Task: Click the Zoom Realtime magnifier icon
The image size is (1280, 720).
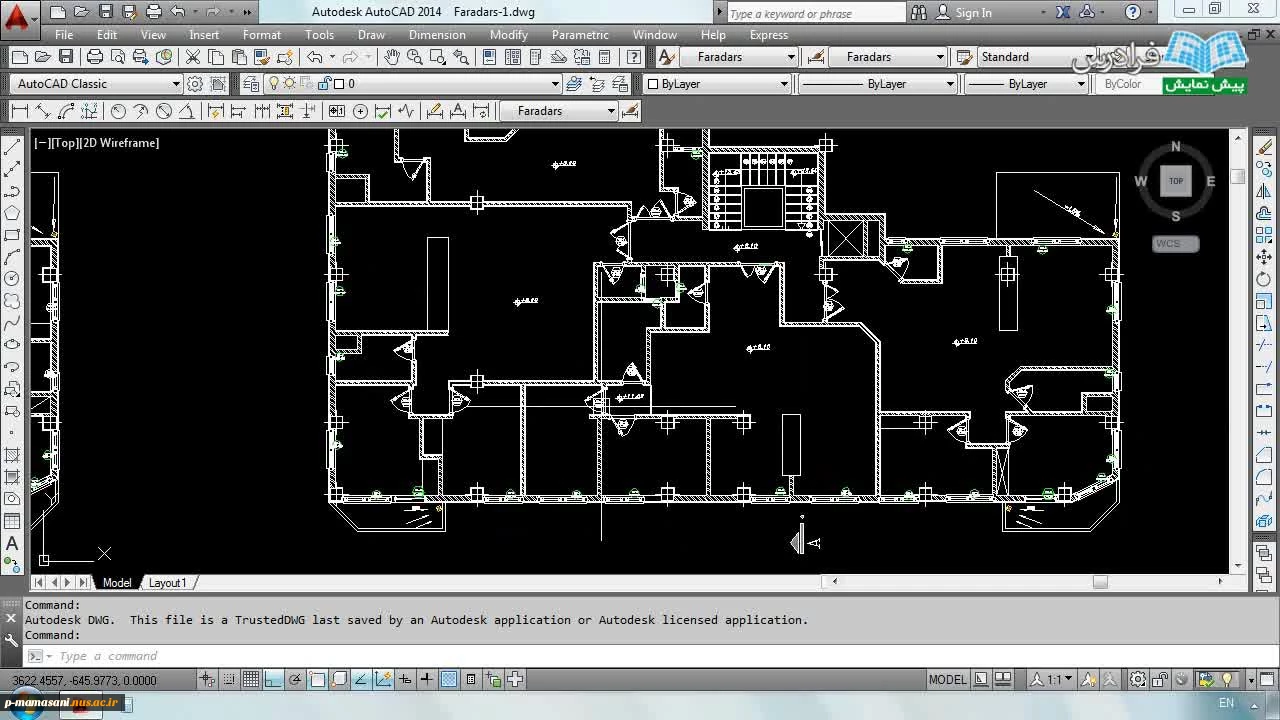Action: click(414, 57)
